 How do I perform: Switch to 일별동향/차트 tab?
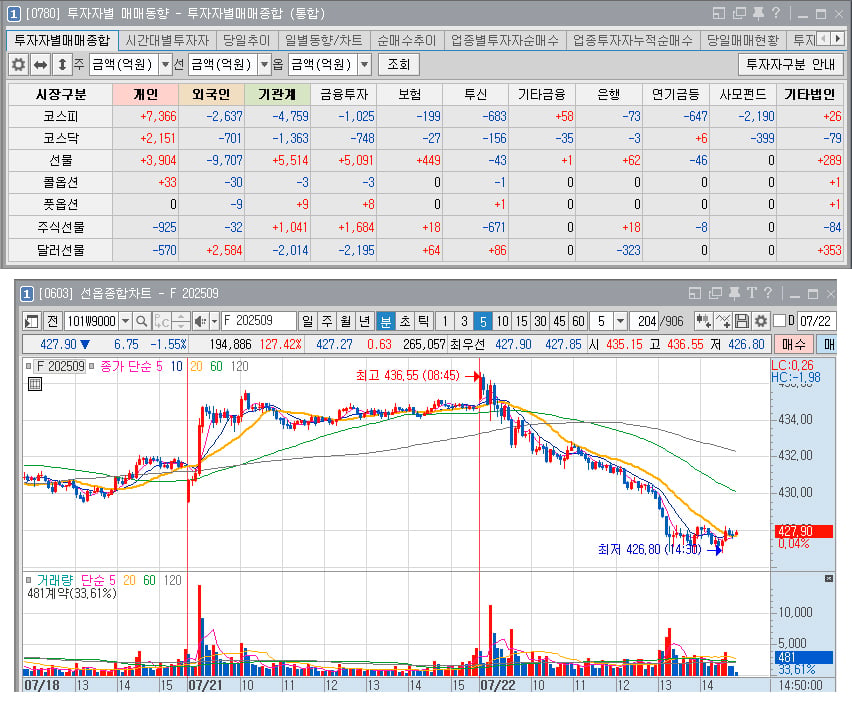(323, 40)
